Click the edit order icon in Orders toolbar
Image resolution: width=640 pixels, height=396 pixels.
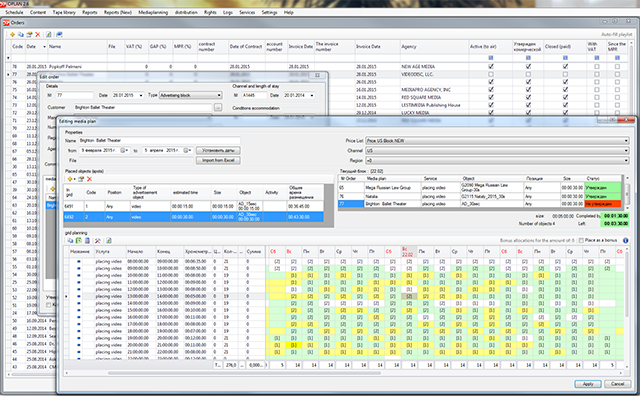coord(29,35)
